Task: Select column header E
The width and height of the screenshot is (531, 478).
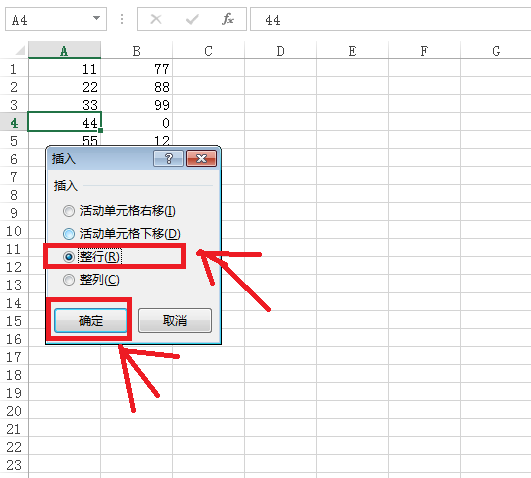Action: (352, 51)
